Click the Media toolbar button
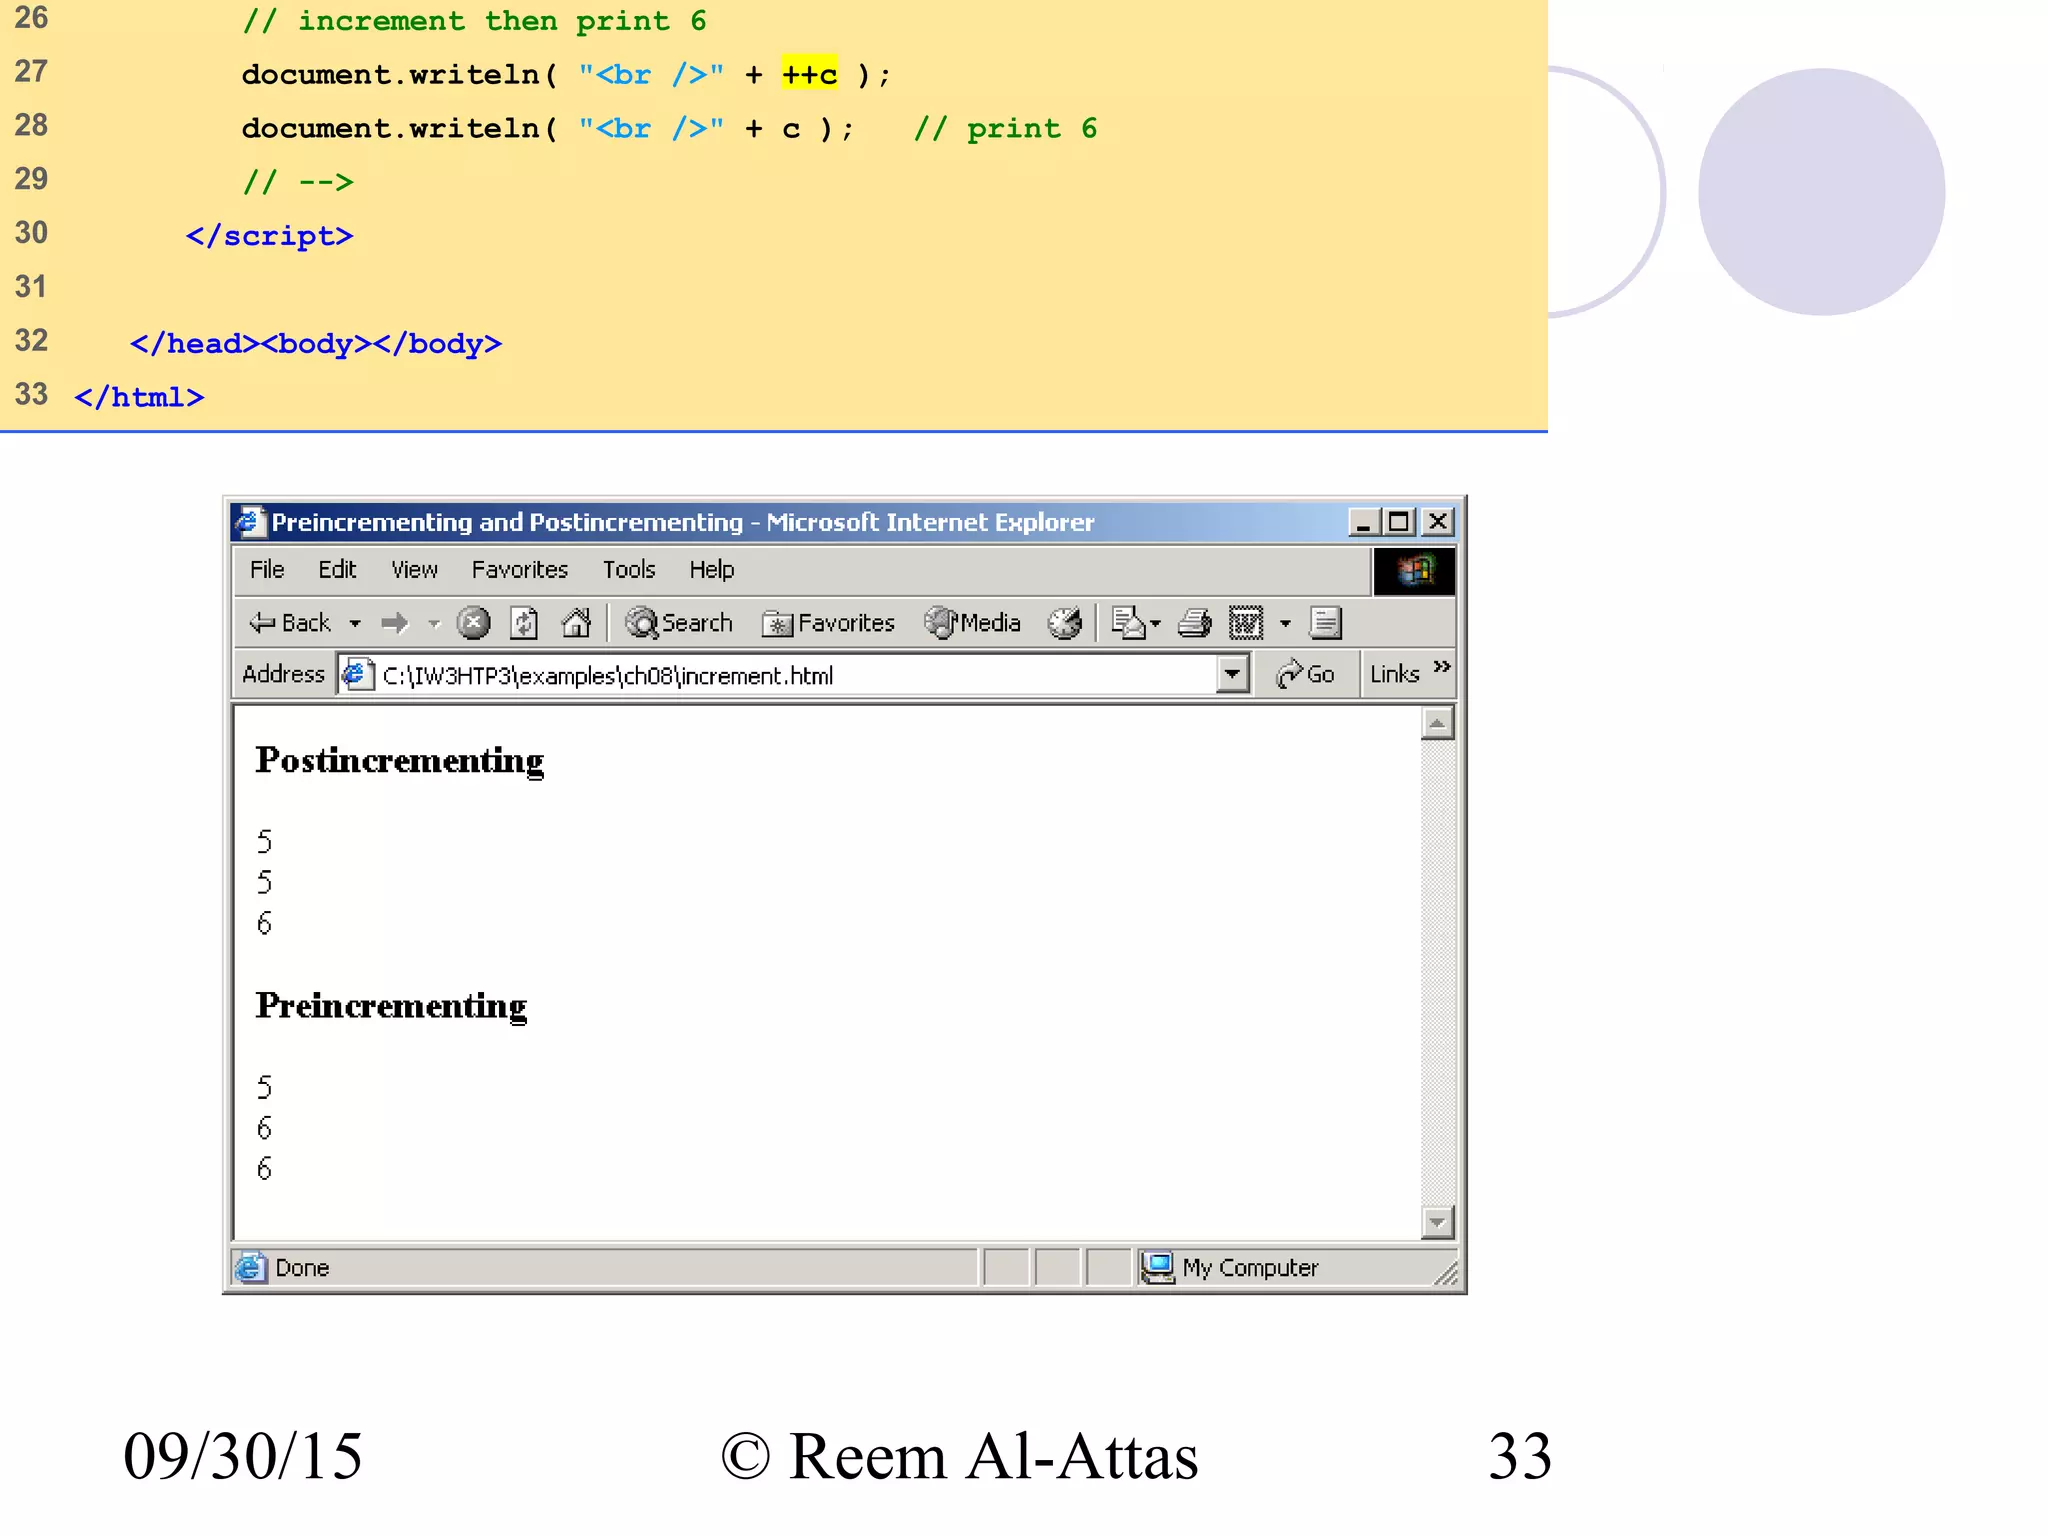Viewport: 2048px width, 1536px height. 973,623
